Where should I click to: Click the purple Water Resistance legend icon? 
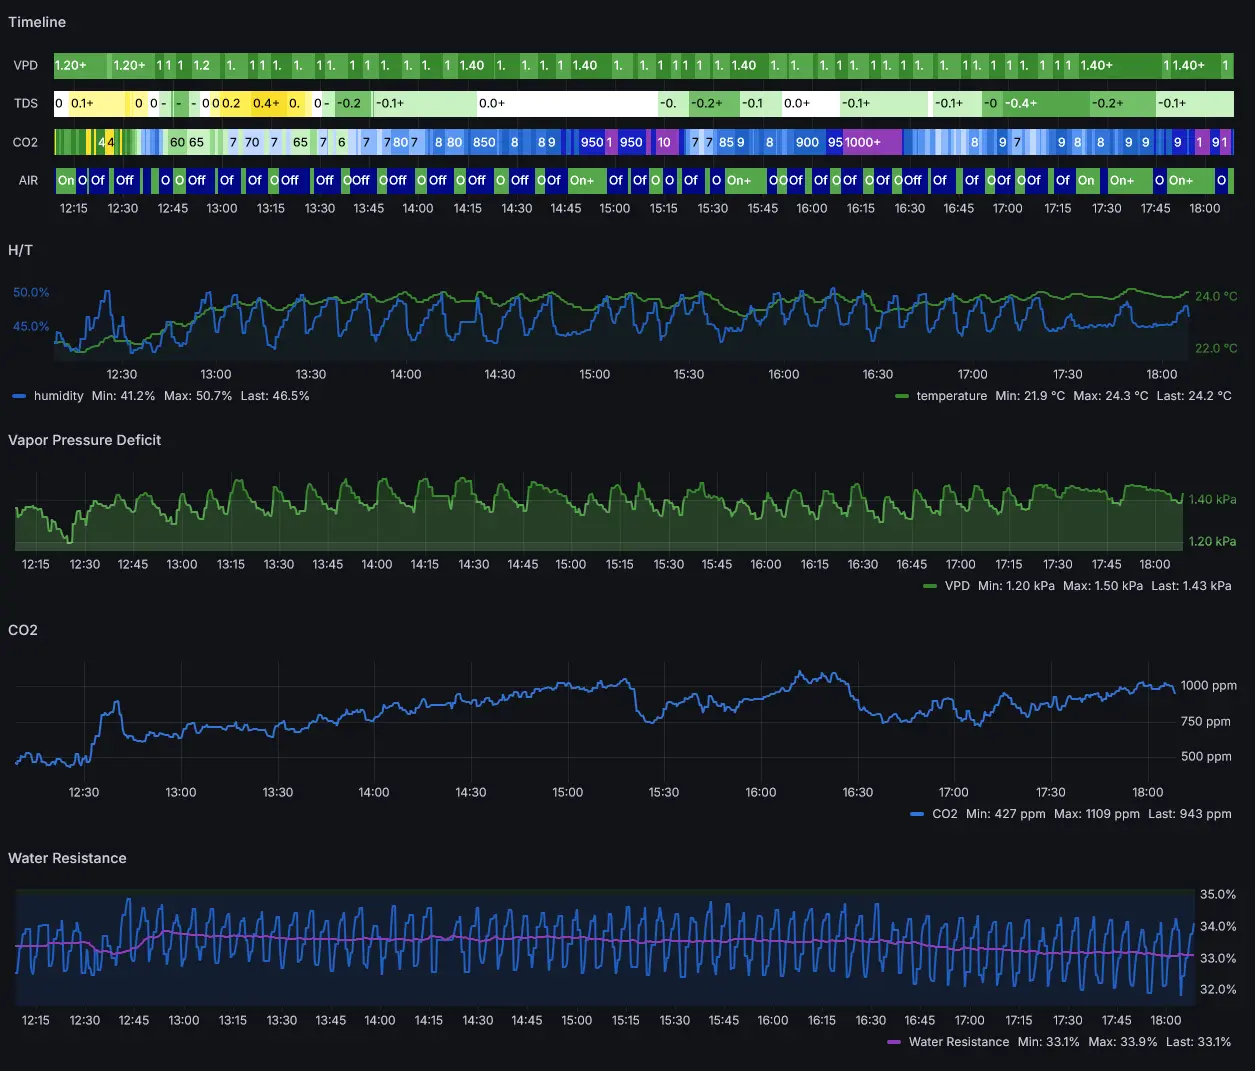tap(894, 1042)
